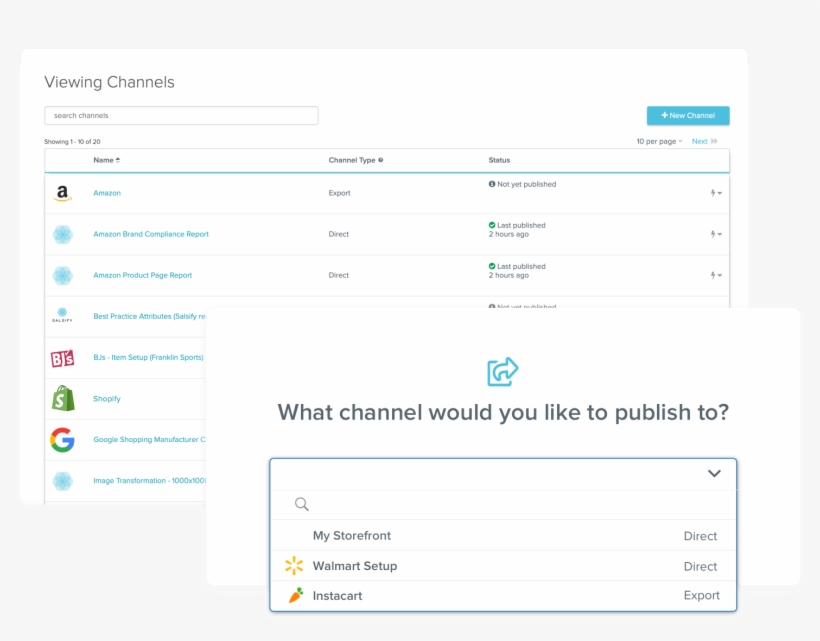Click the dropdown search filter field
The width and height of the screenshot is (820, 641).
pos(510,505)
